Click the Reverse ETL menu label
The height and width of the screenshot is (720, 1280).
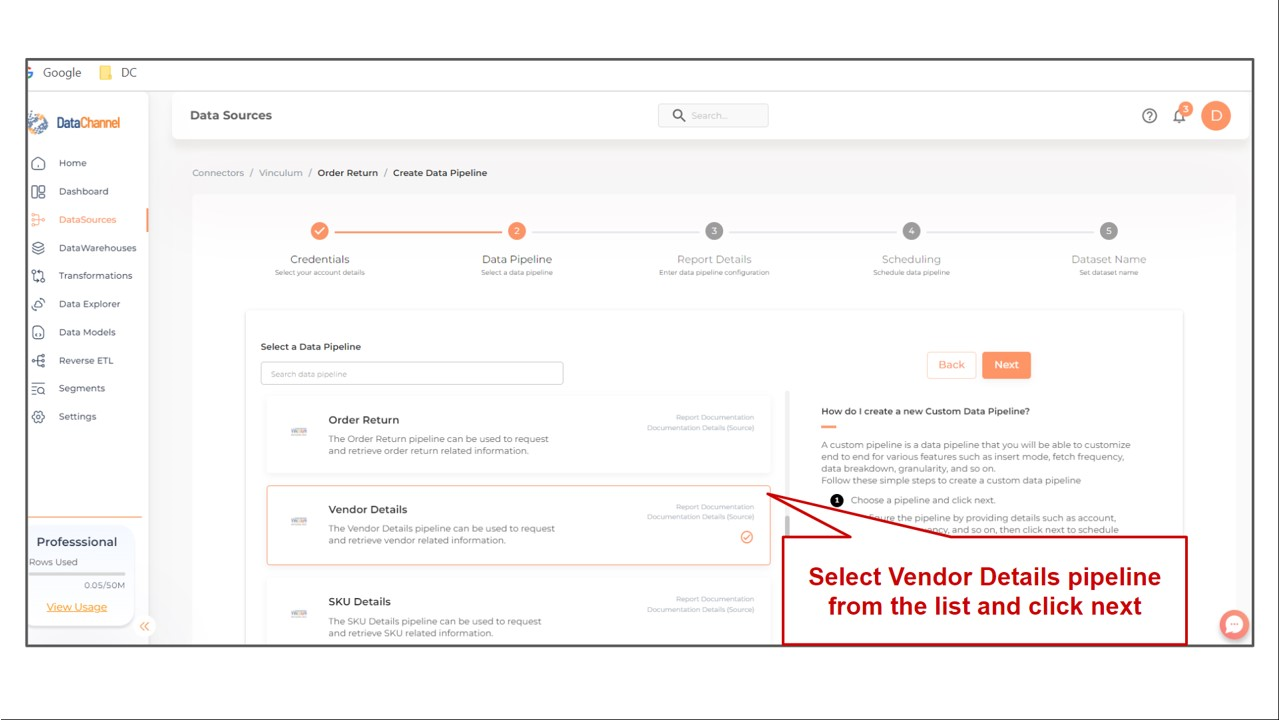pos(86,360)
